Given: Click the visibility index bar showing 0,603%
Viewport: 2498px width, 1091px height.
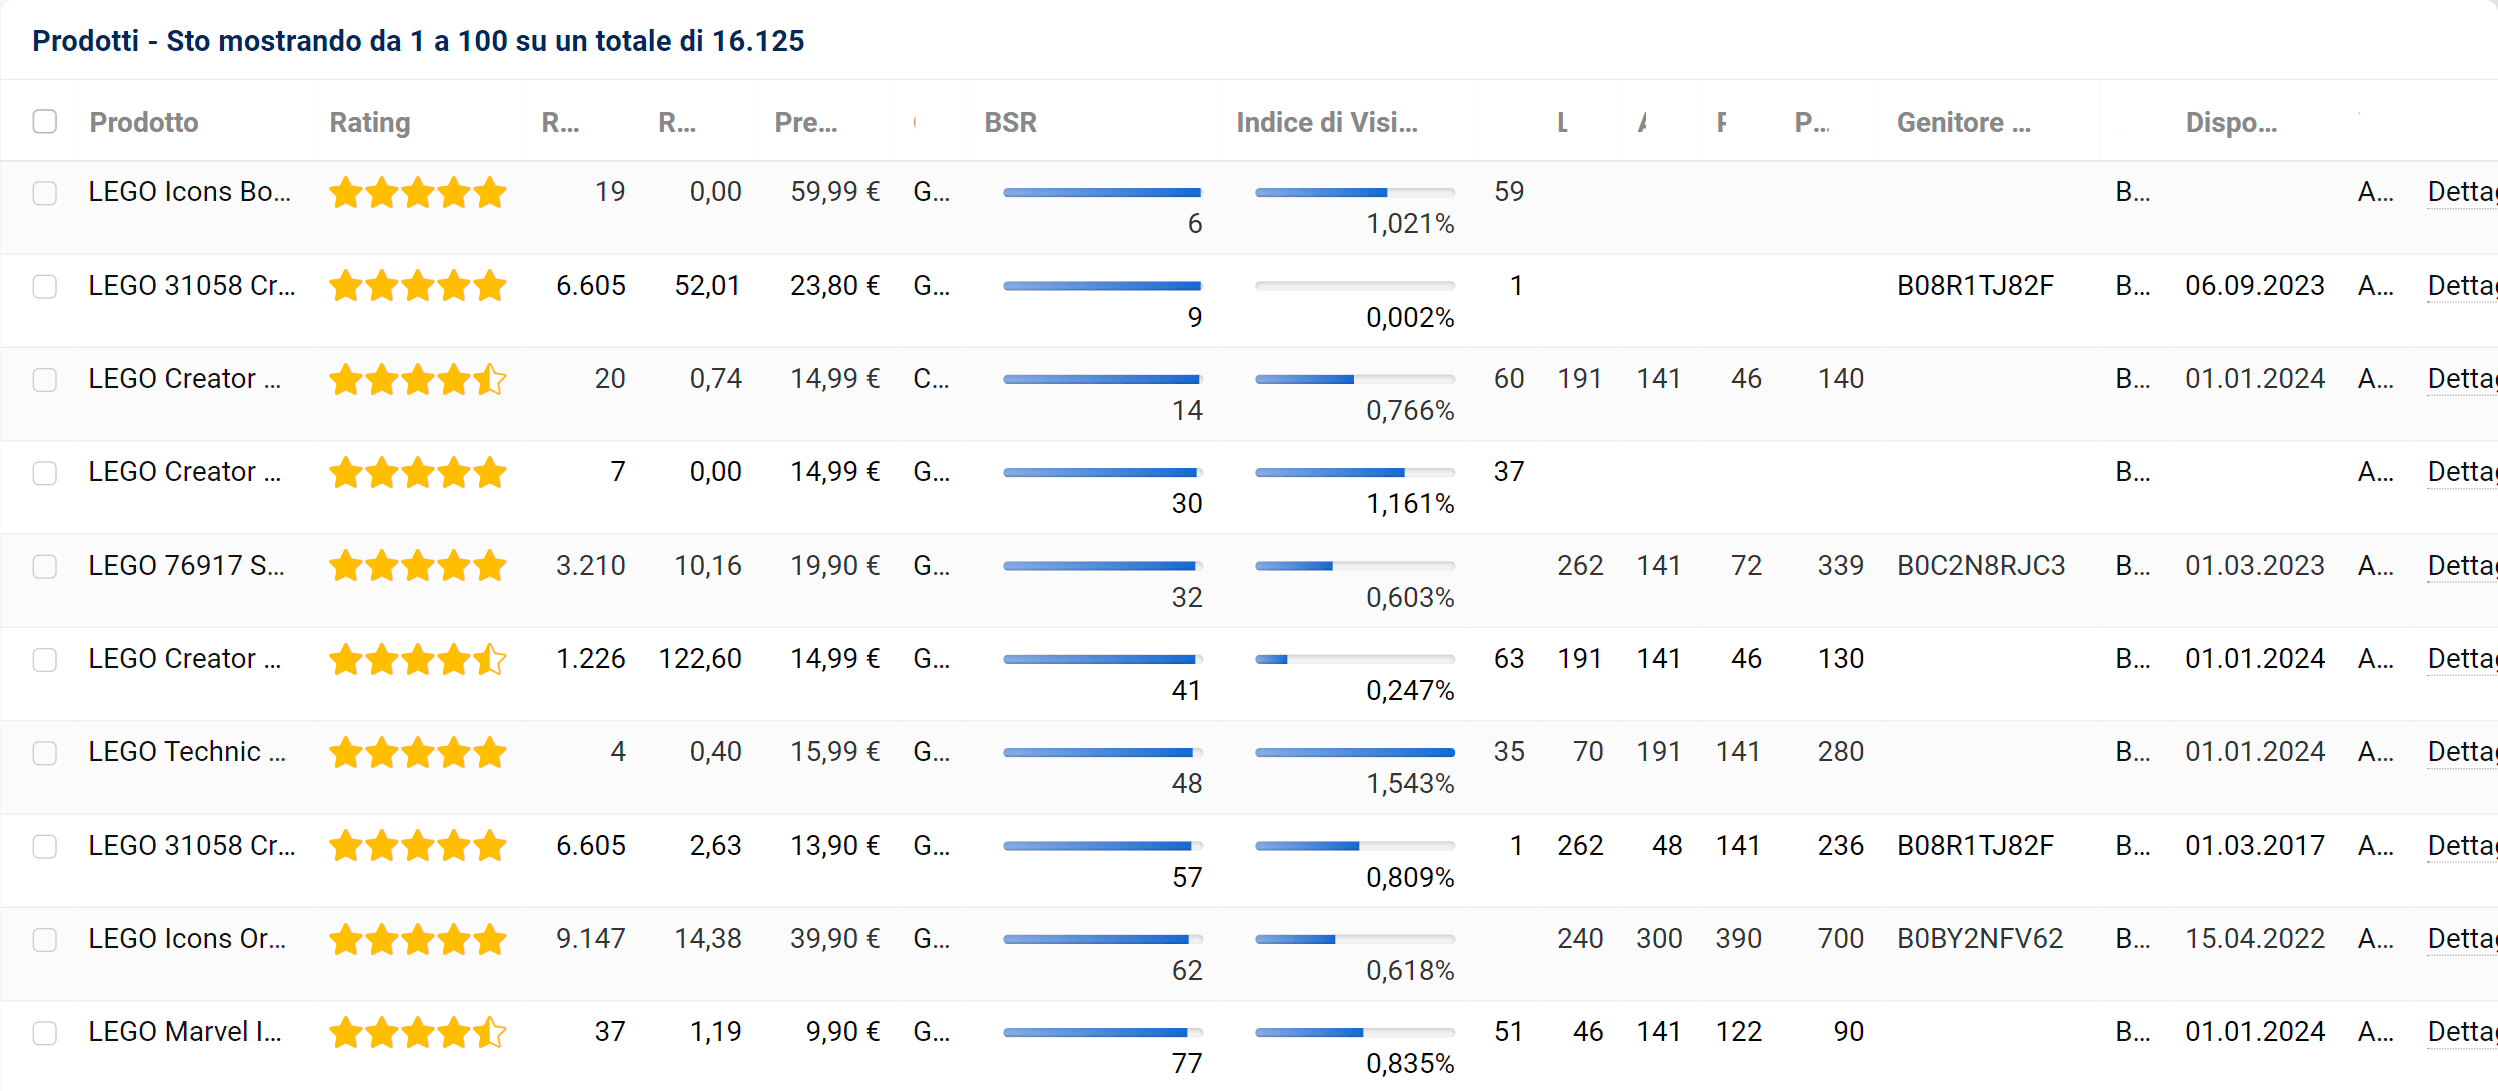Looking at the screenshot, I should click(x=1355, y=566).
